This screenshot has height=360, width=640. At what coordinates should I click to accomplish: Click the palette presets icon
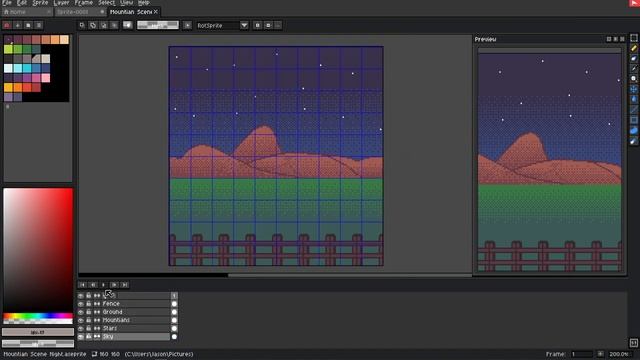28,25
